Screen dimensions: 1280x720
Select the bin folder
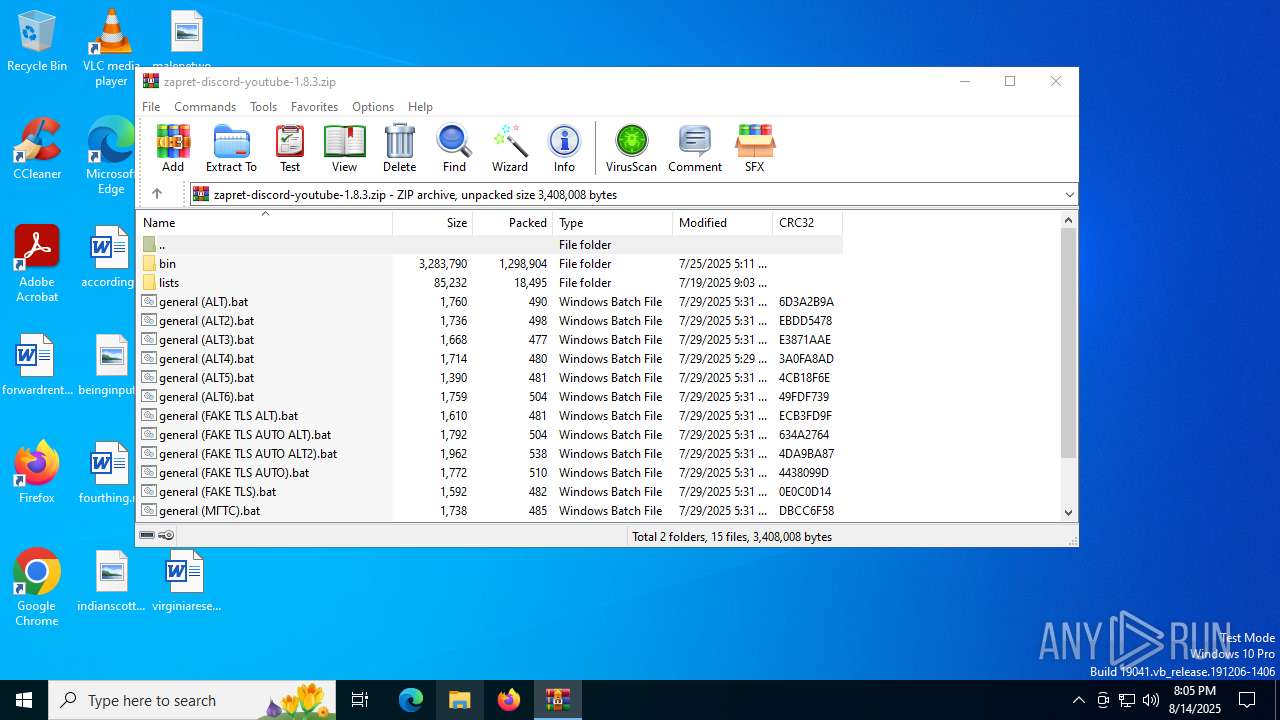[490, 263]
